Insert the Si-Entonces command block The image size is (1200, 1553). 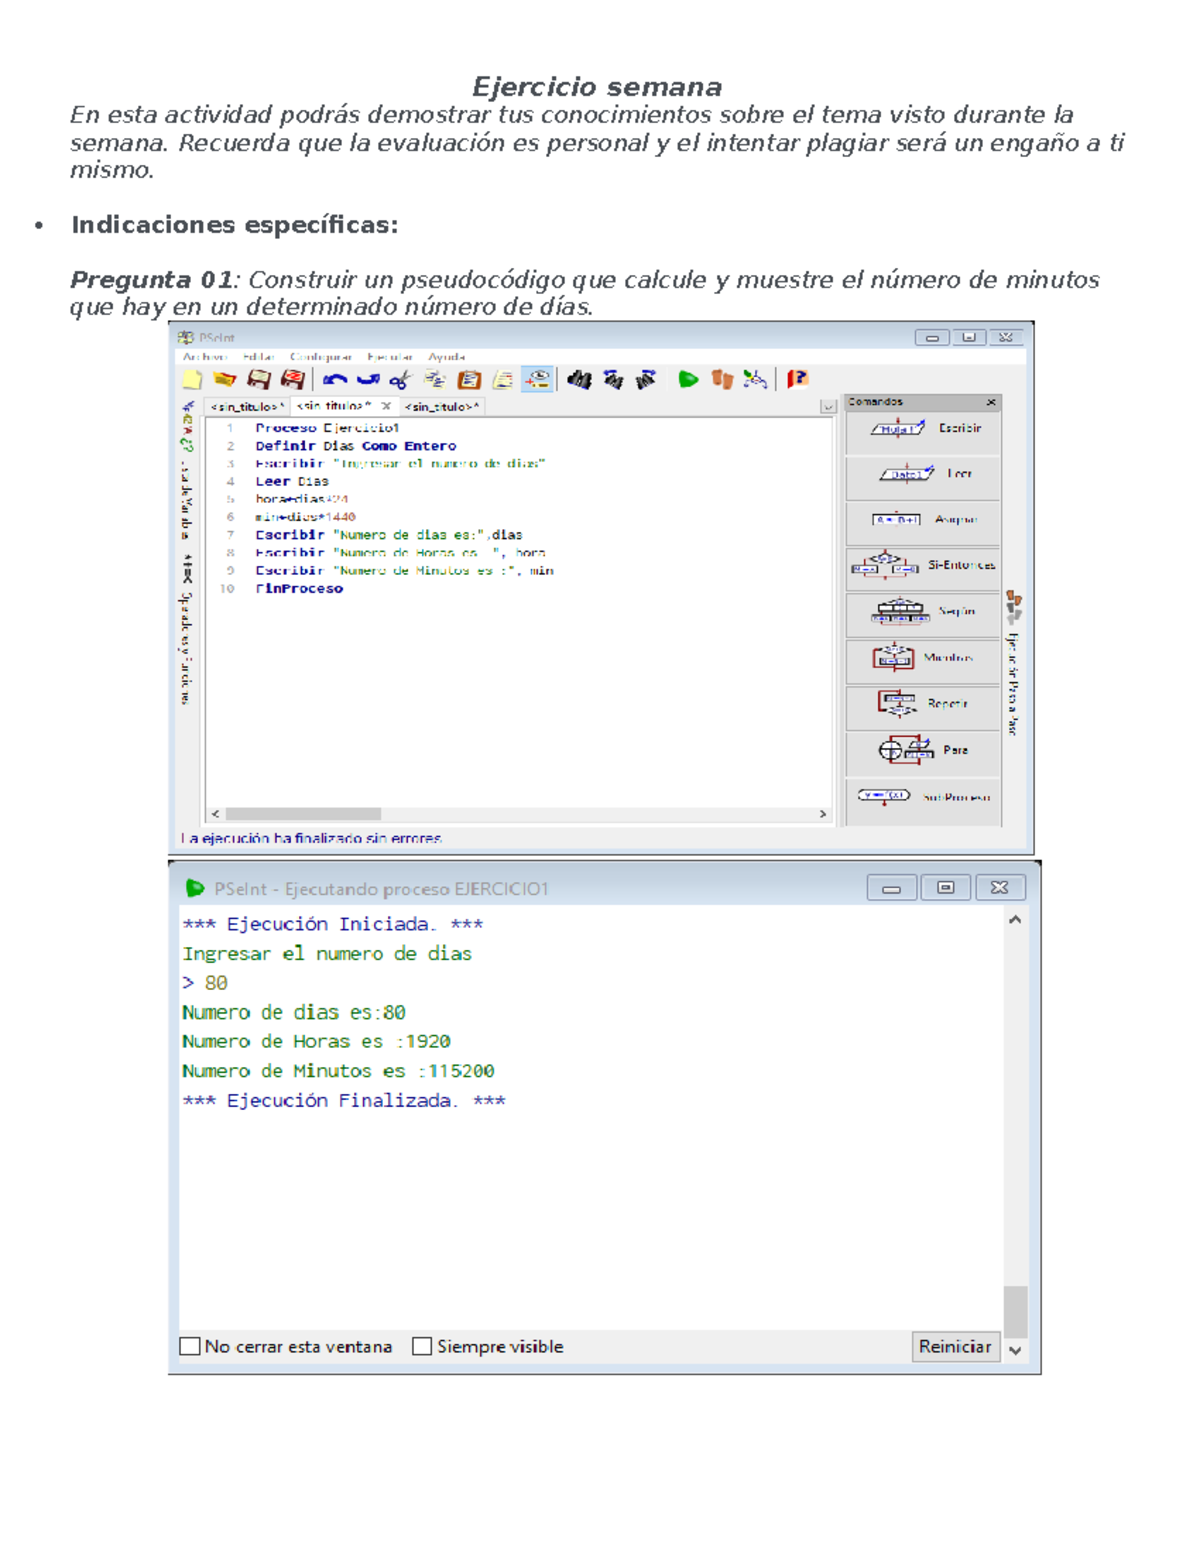click(922, 566)
